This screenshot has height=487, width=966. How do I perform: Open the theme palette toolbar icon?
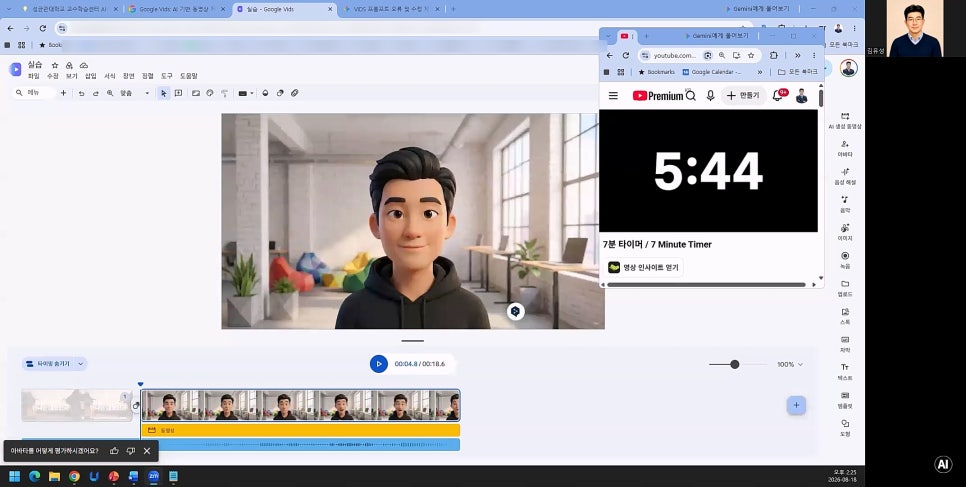pos(209,93)
